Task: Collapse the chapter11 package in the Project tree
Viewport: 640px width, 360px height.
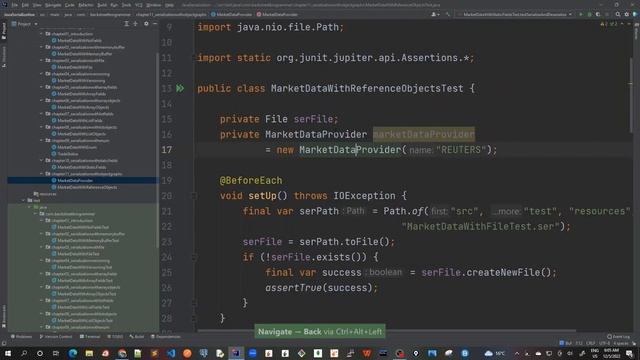Action: tap(42, 173)
